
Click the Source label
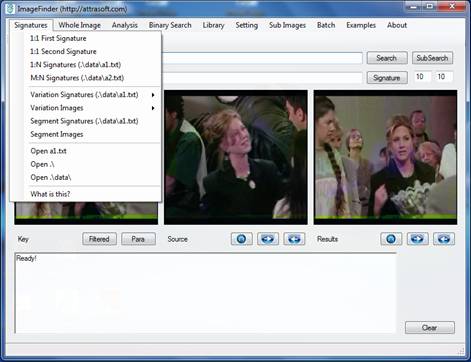(178, 239)
